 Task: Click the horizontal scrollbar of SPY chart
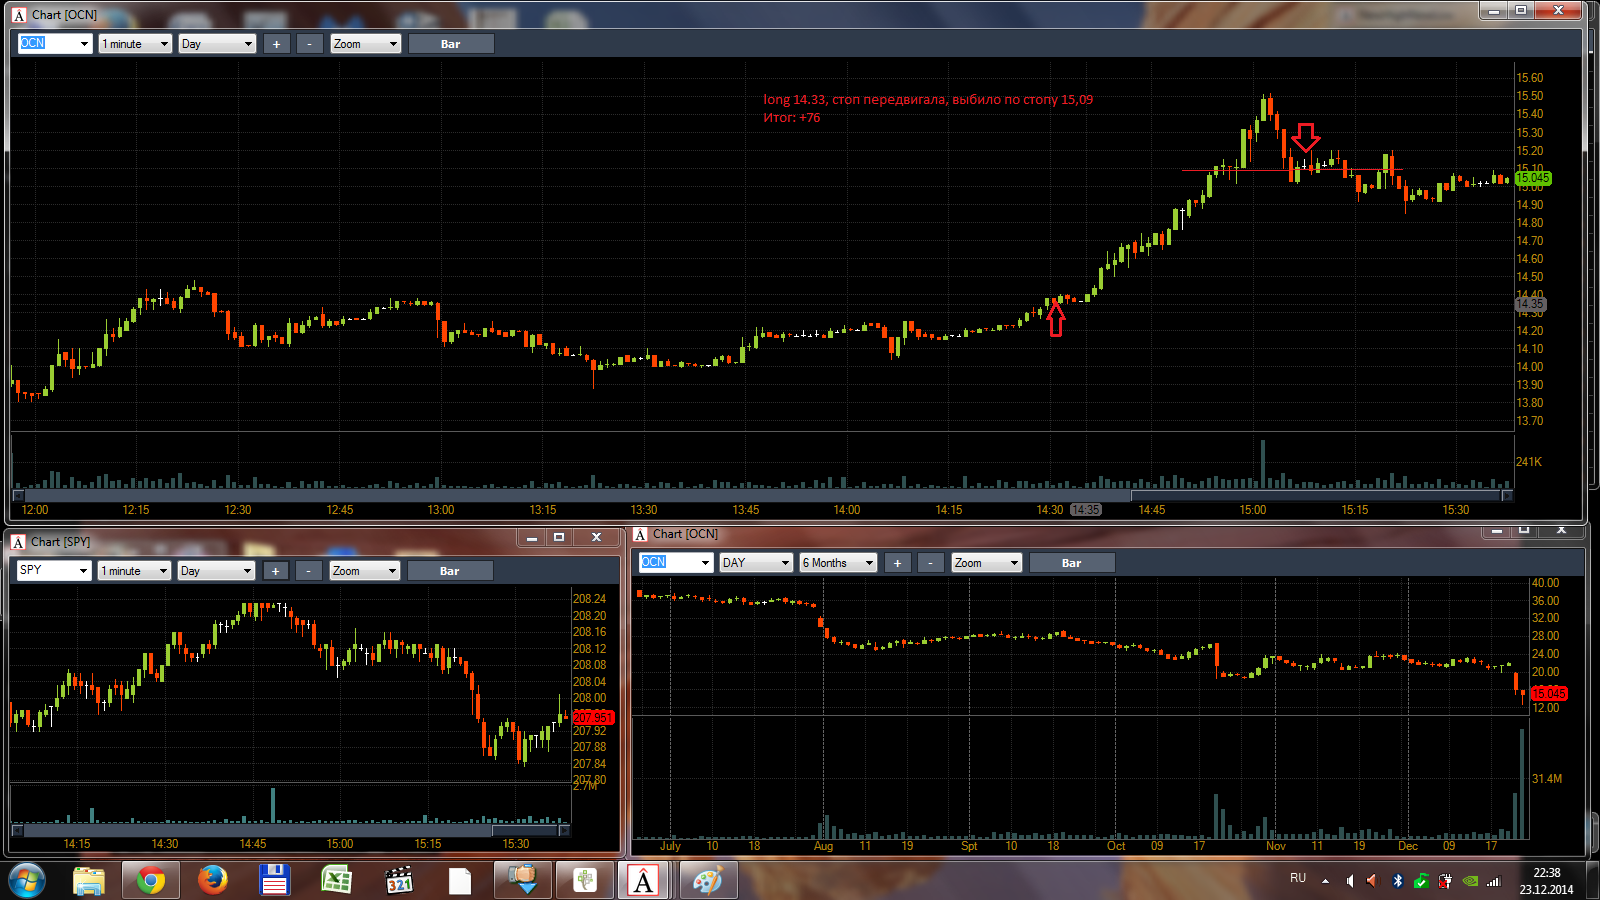click(x=291, y=830)
